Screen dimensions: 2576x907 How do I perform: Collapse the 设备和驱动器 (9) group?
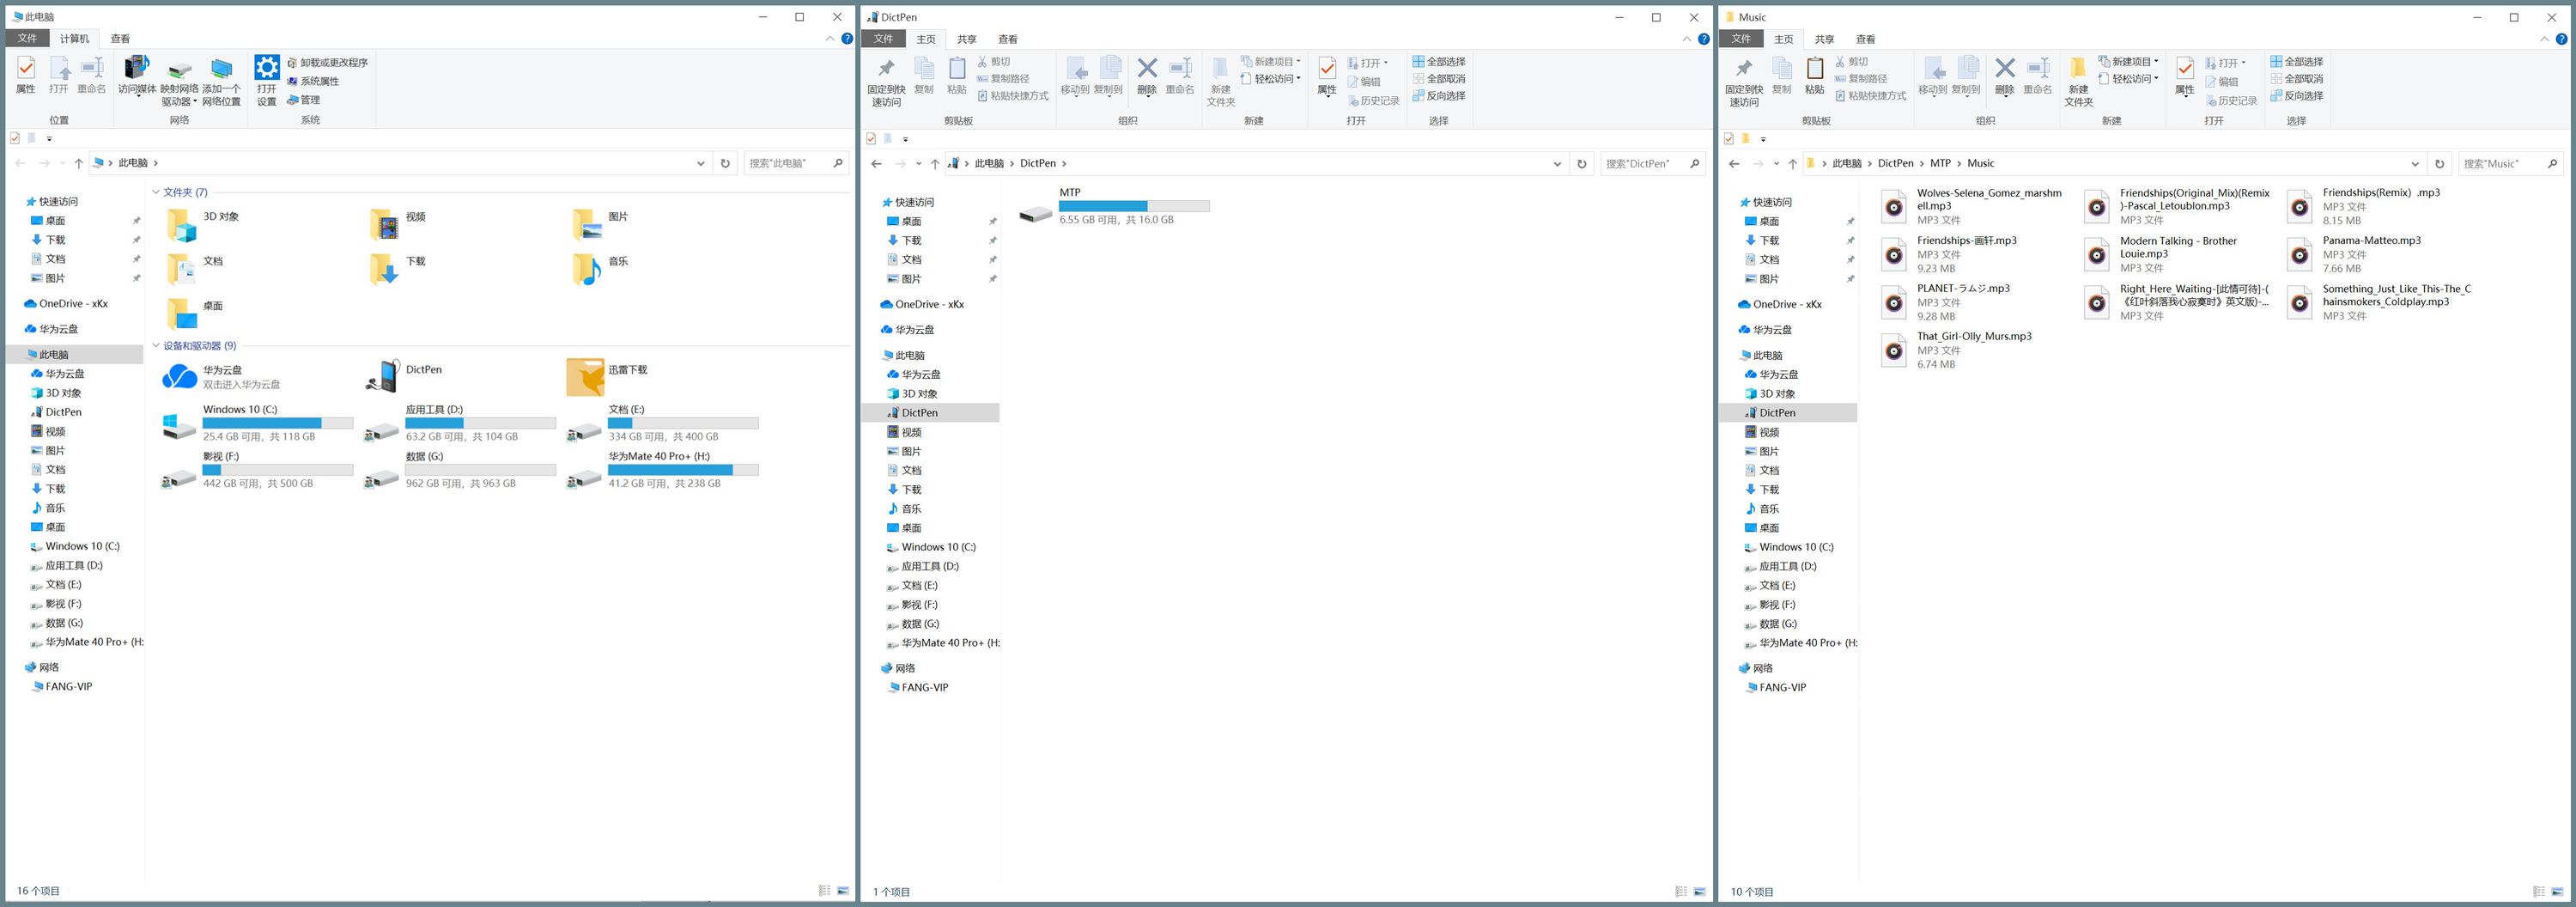point(156,346)
